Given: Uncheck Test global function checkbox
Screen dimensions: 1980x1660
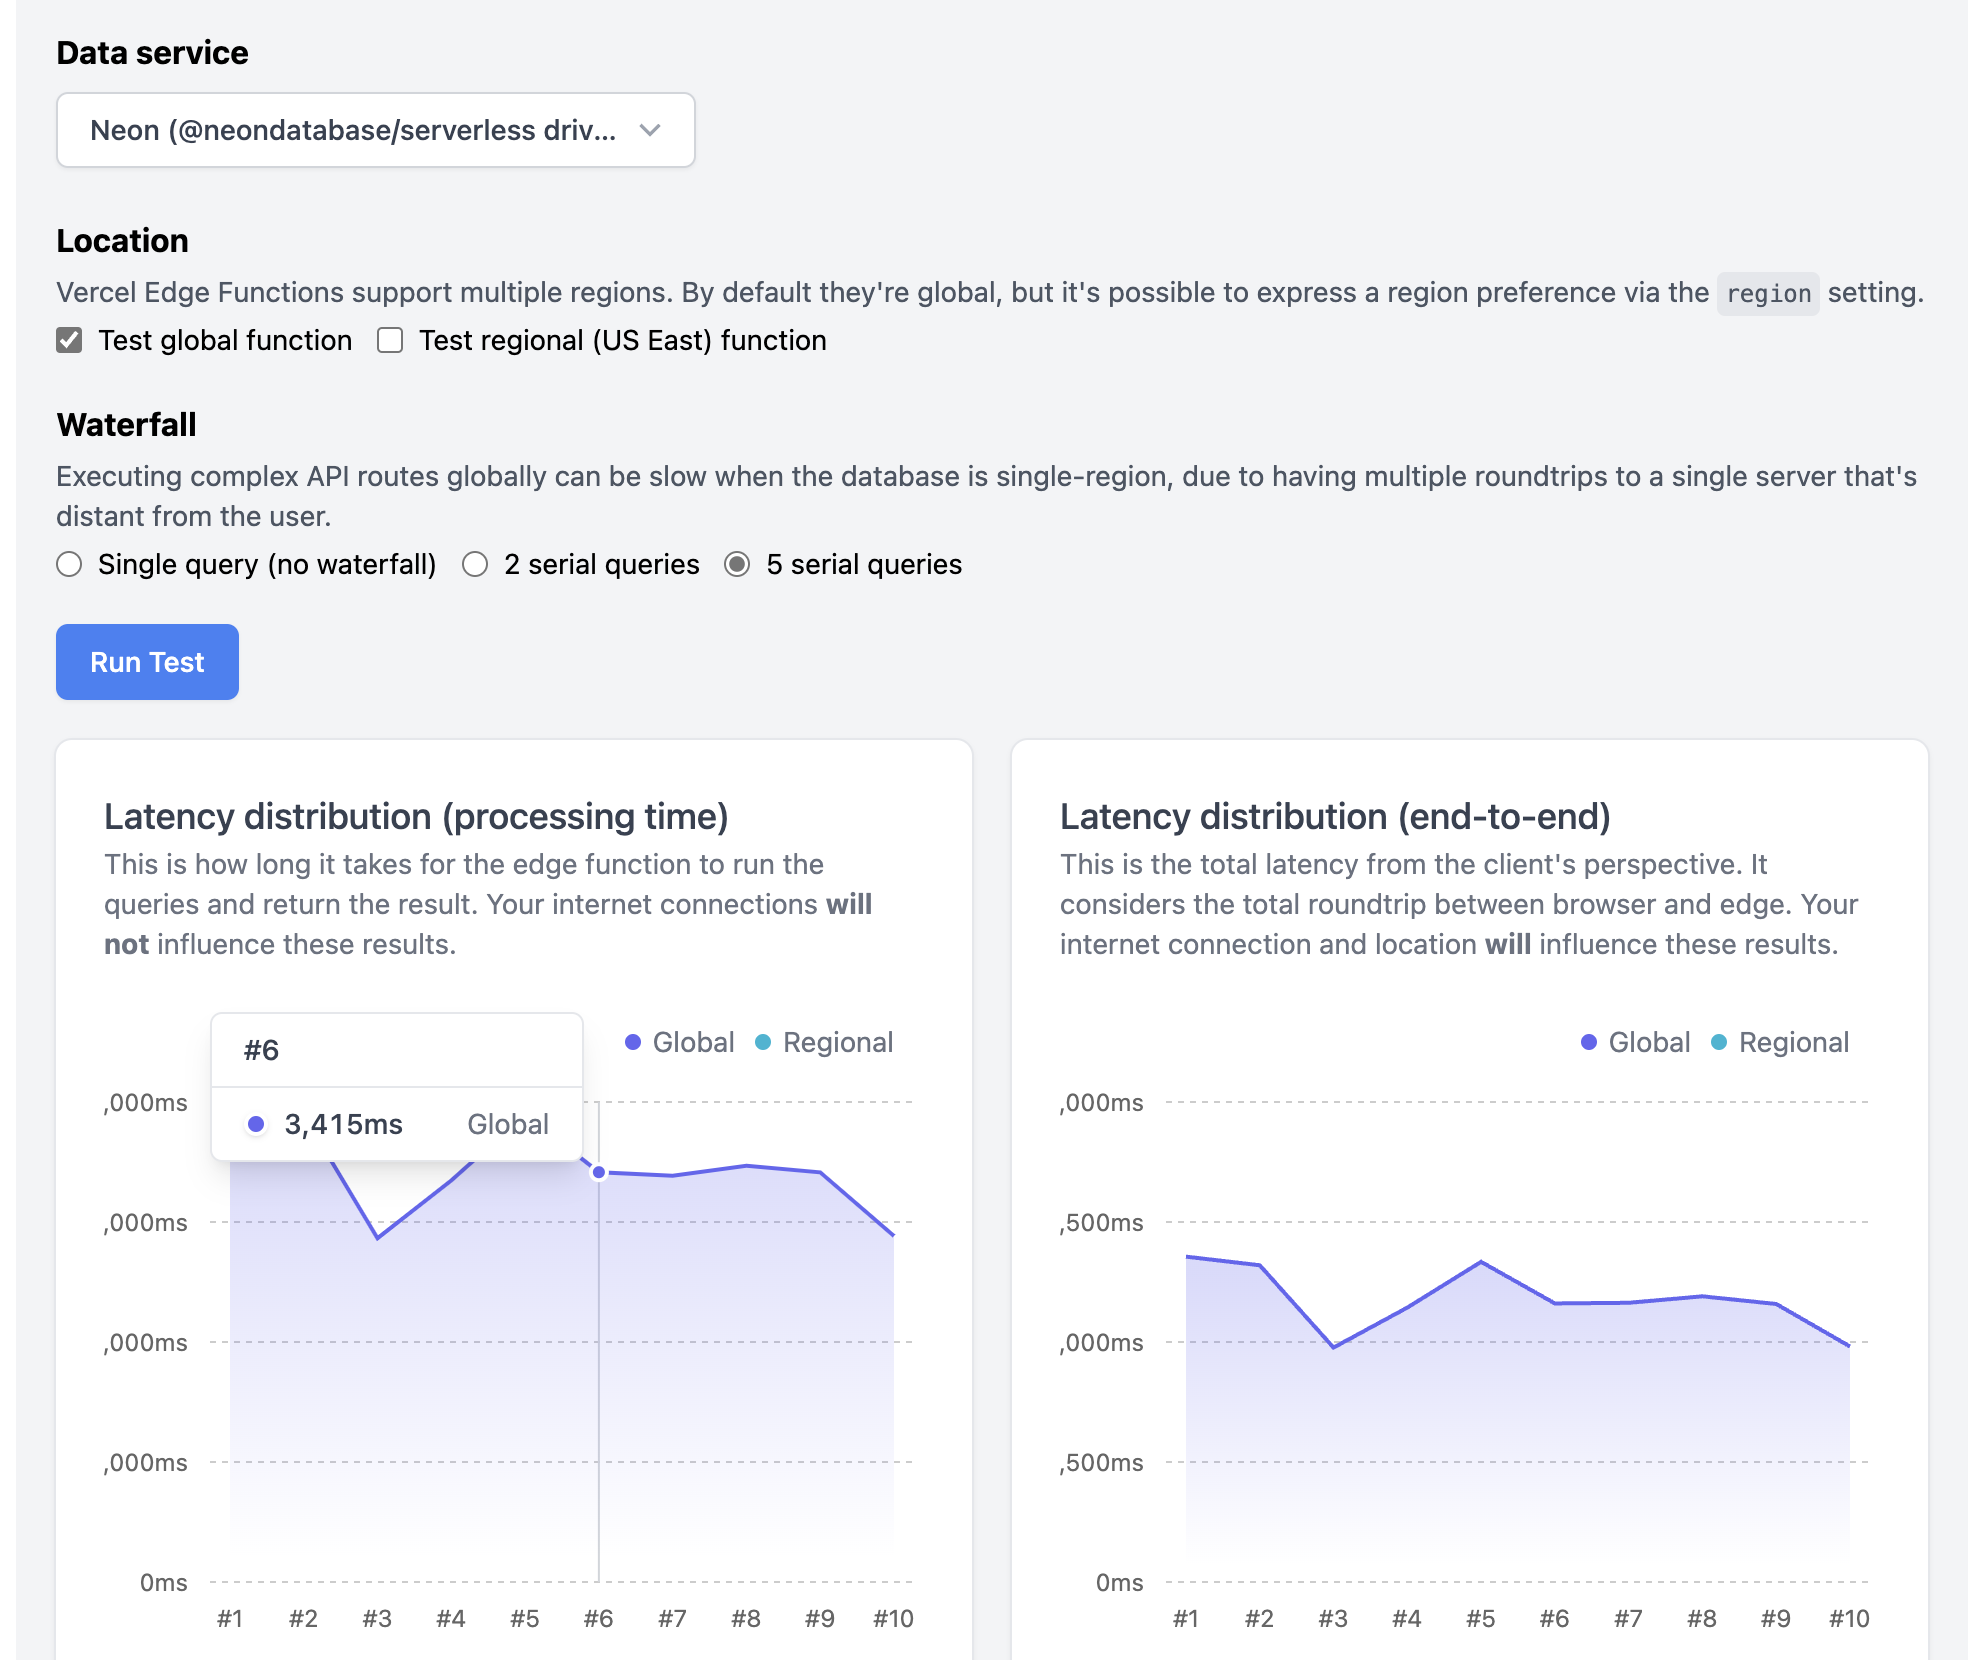Looking at the screenshot, I should pyautogui.click(x=69, y=341).
